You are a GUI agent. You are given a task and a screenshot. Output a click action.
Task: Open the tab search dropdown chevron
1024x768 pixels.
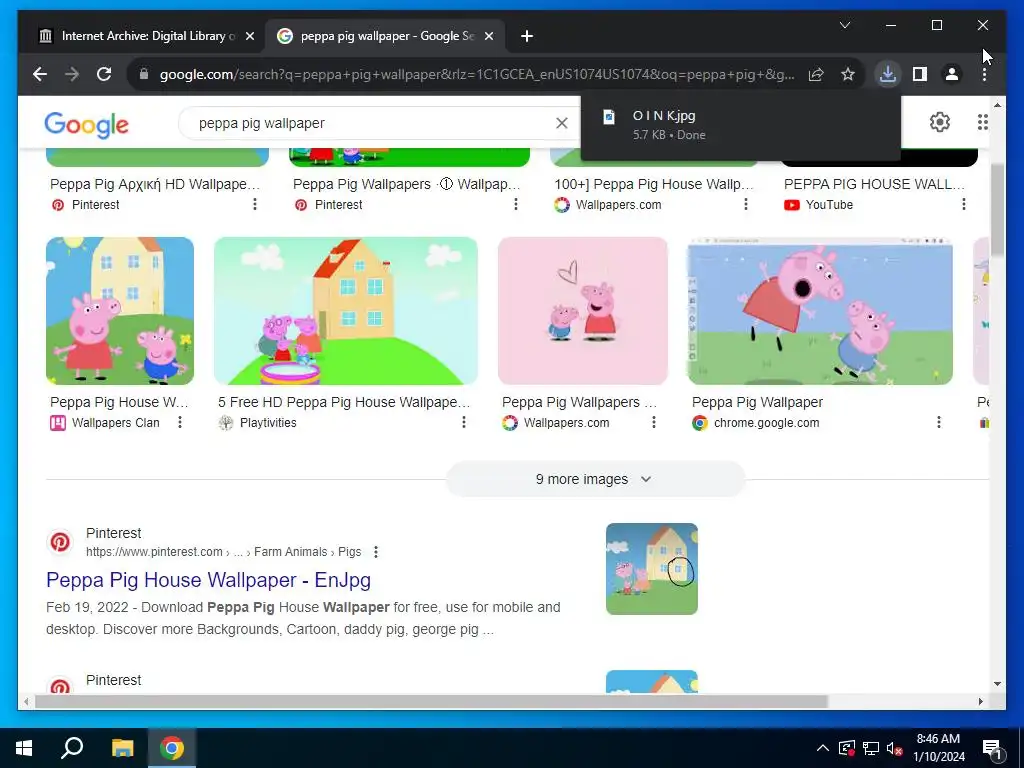844,25
